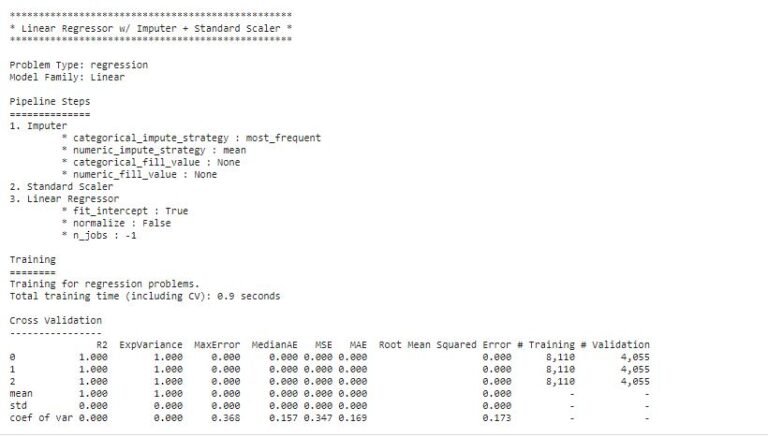The height and width of the screenshot is (437, 768).
Task: Select the '2. Standard Scaler' step
Action: 61,187
